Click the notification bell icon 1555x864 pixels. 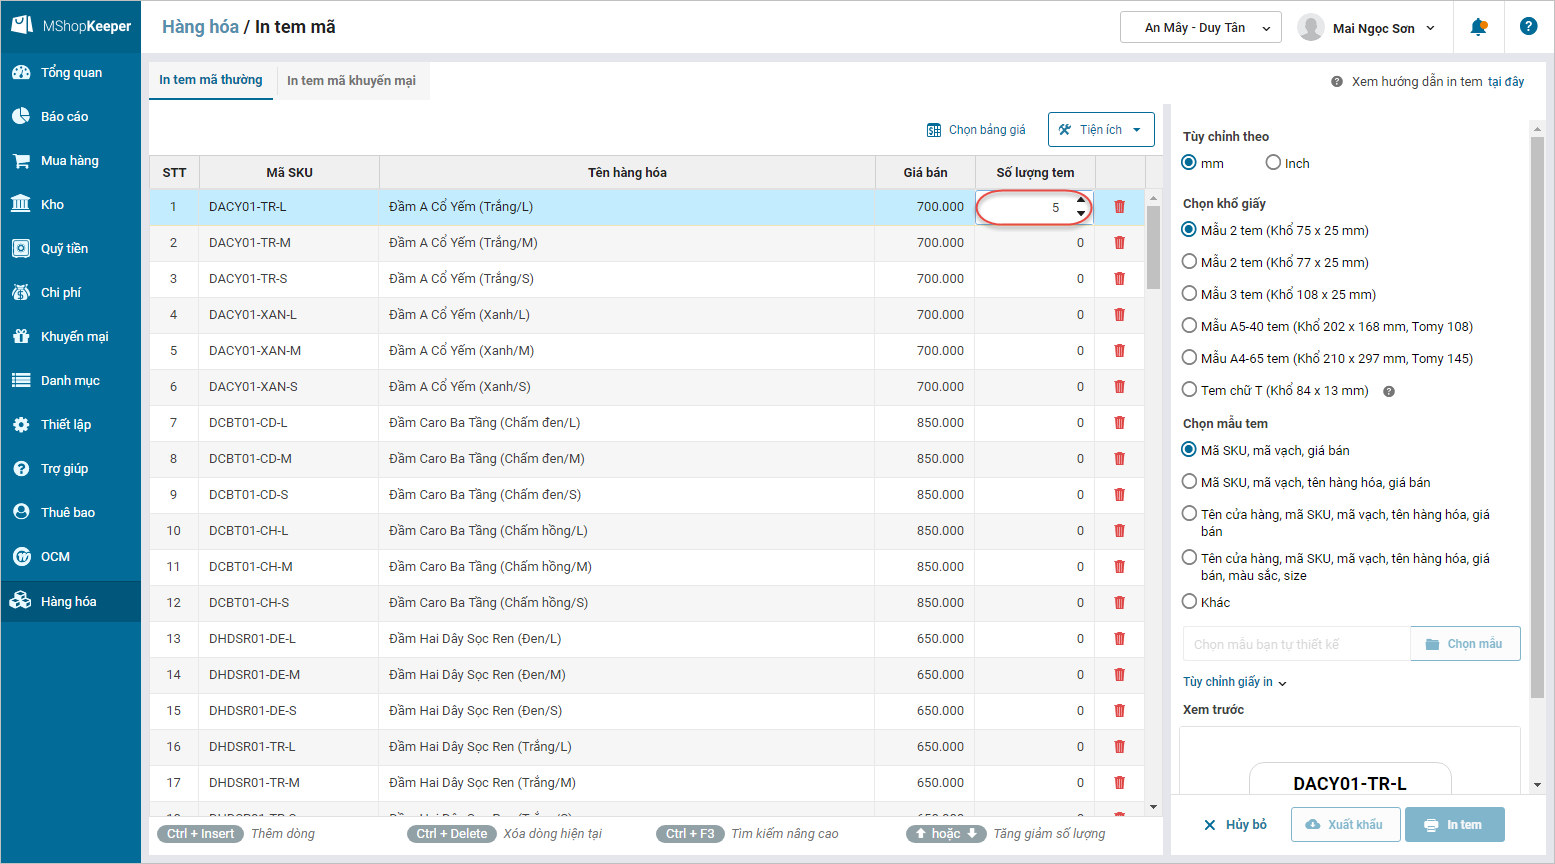click(x=1478, y=28)
